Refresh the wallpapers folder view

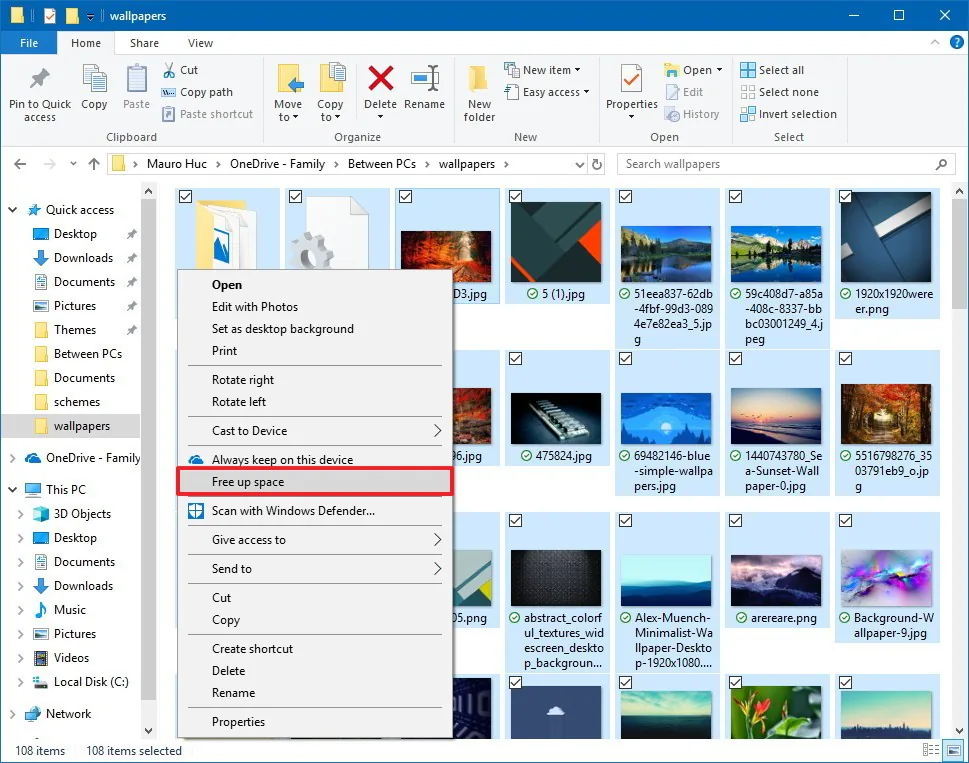pos(597,164)
